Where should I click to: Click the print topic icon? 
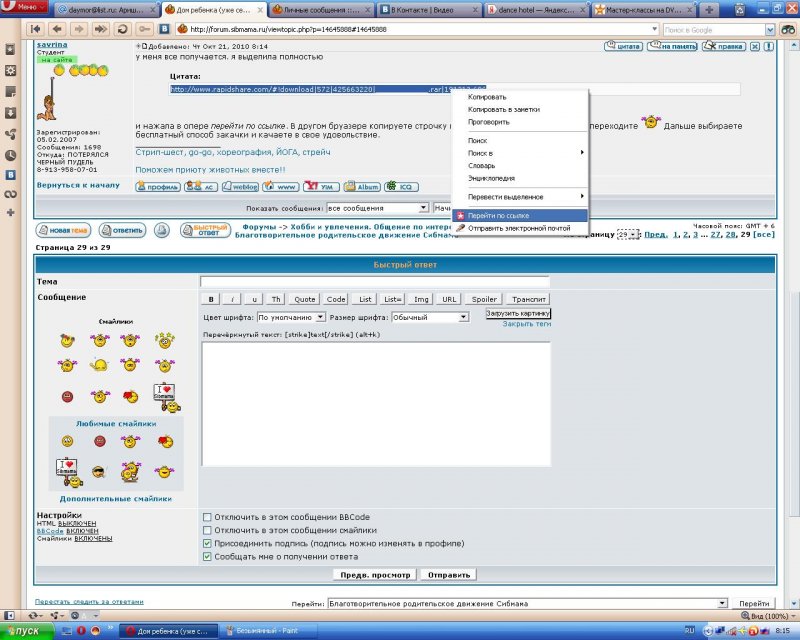click(162, 230)
